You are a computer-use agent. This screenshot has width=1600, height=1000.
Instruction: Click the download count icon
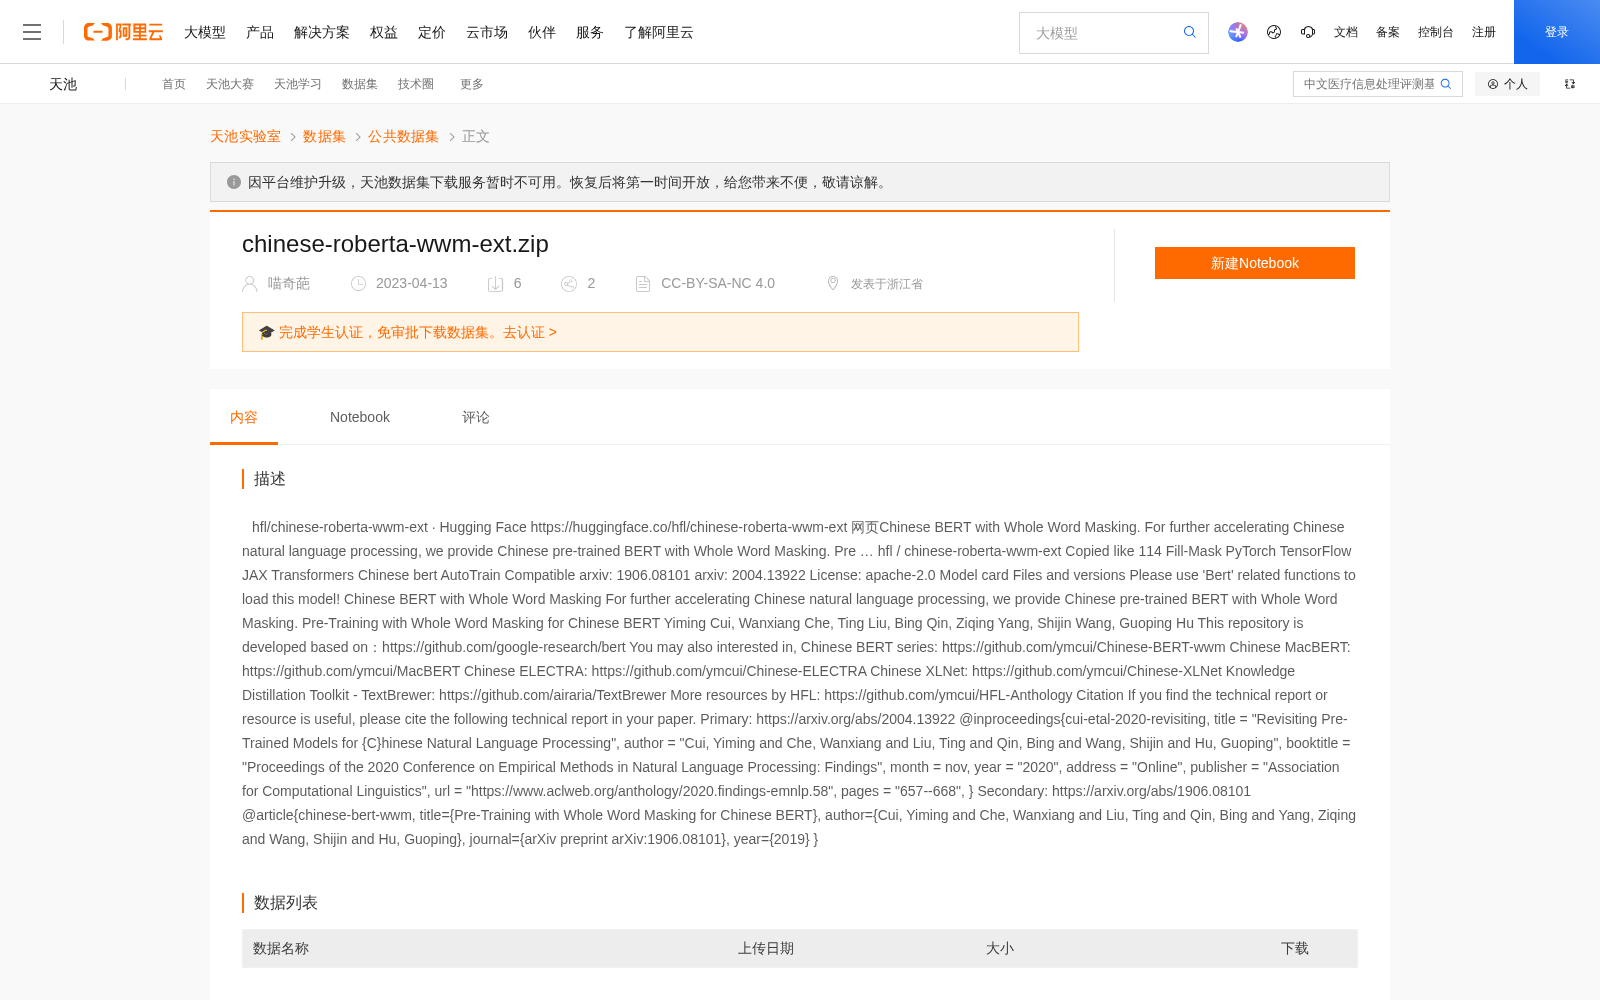[x=495, y=284]
